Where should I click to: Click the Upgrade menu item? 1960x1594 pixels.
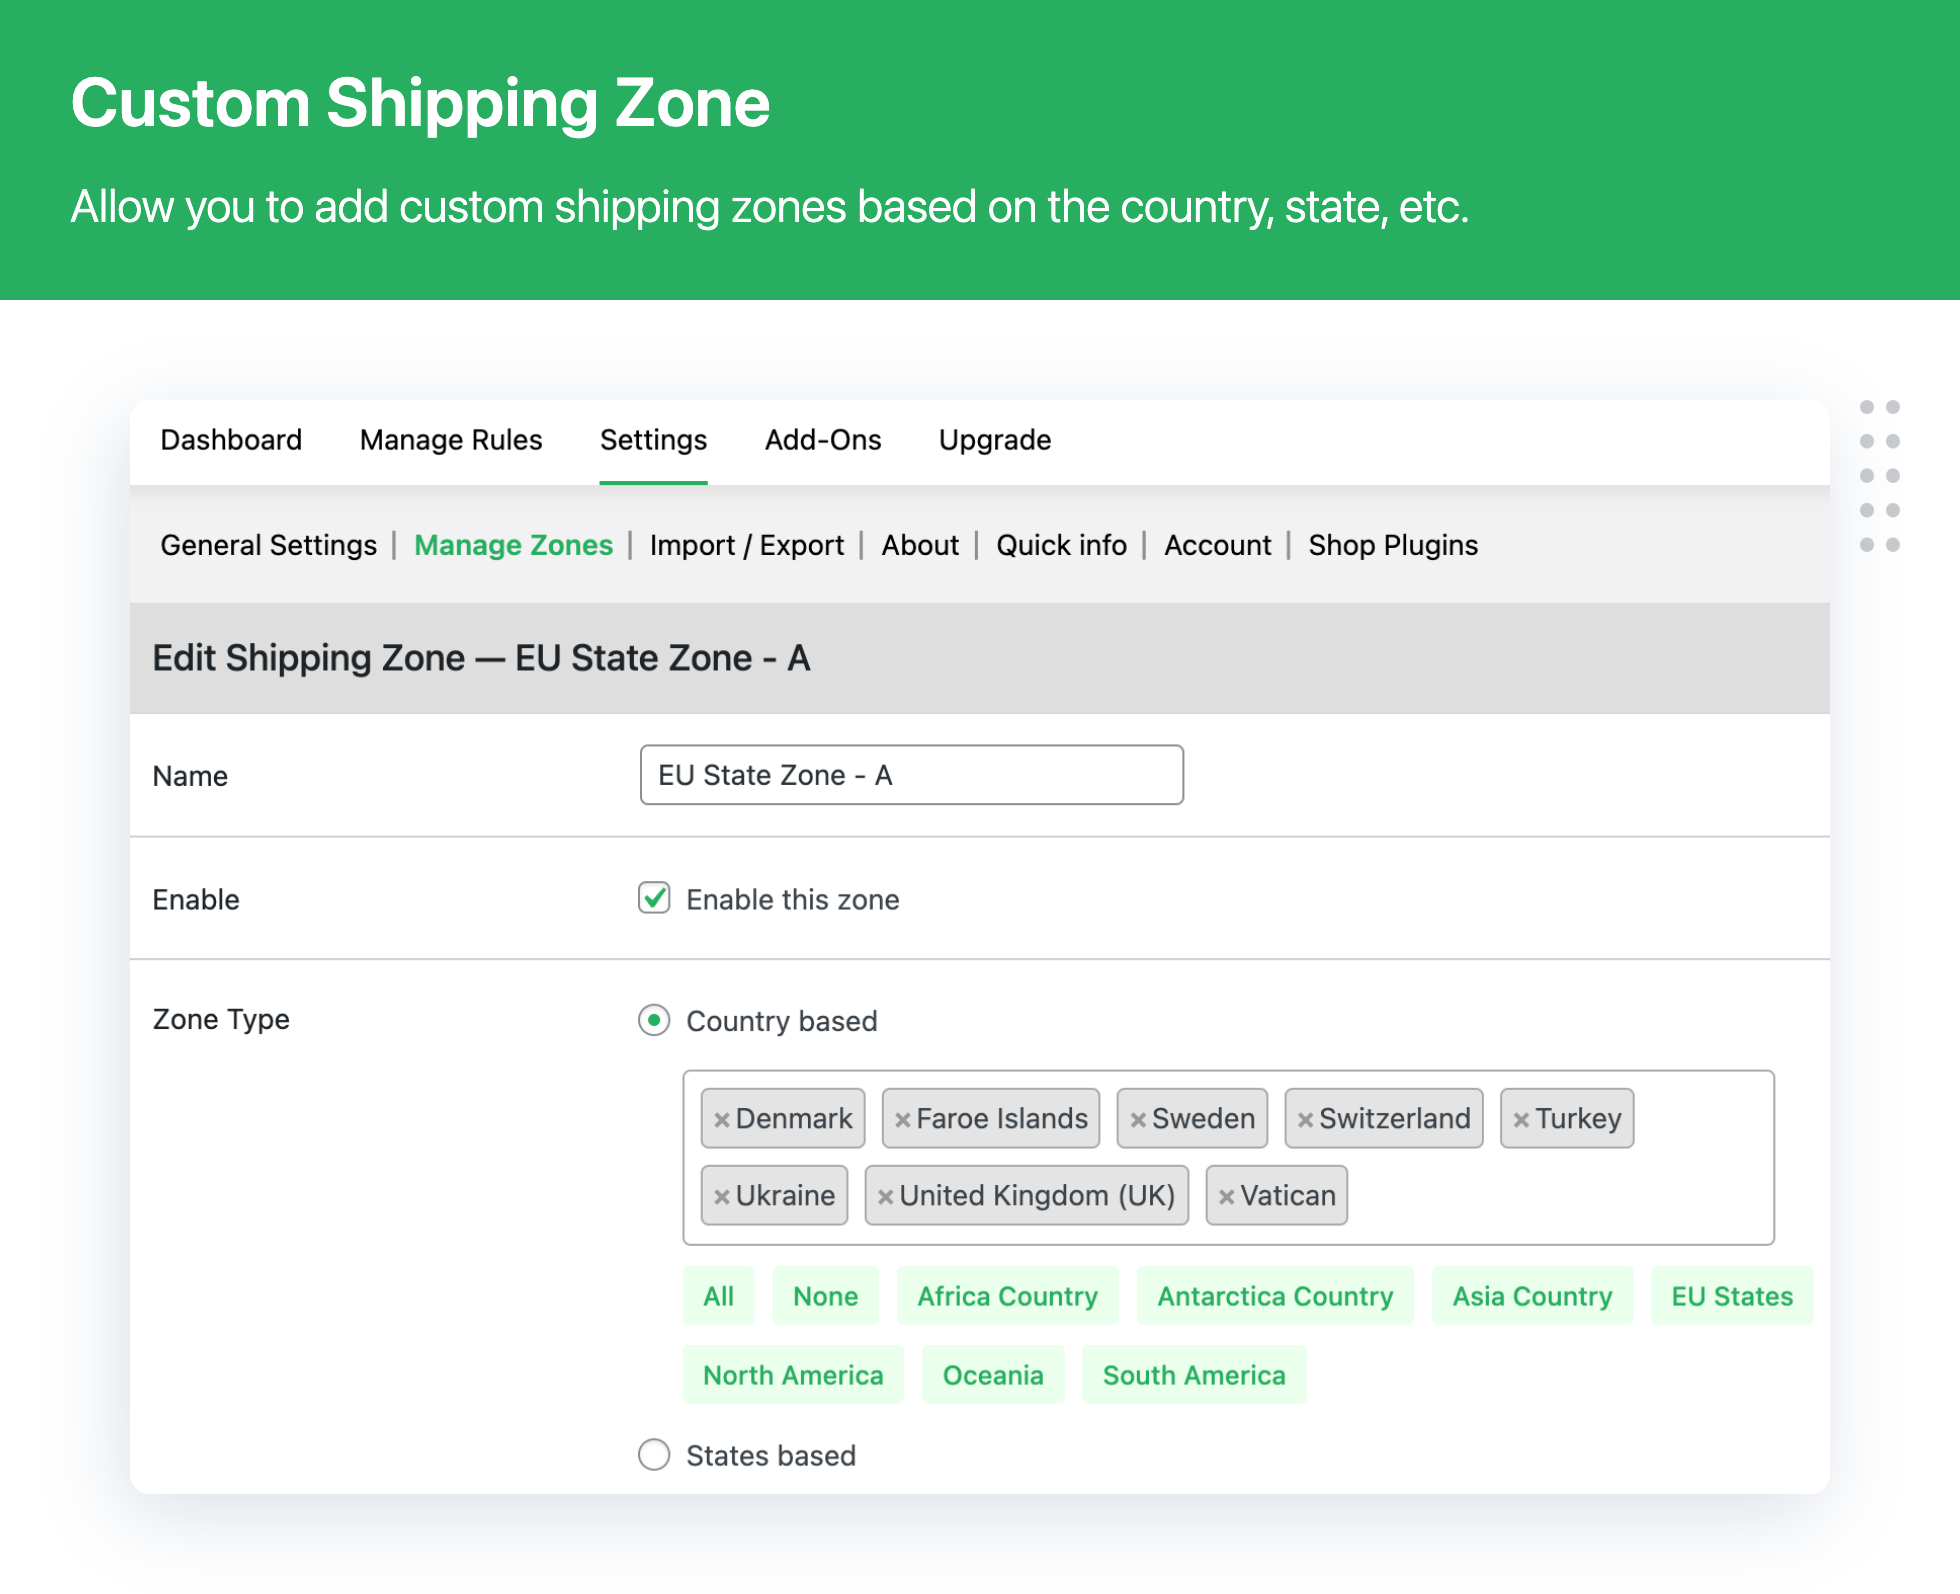click(x=994, y=438)
